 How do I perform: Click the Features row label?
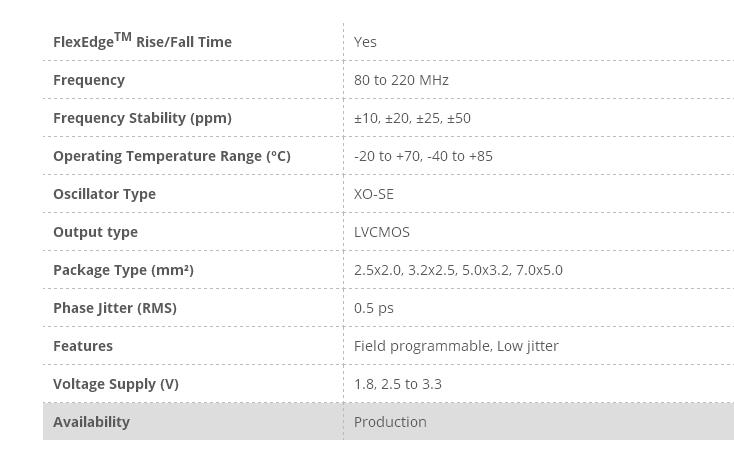point(83,346)
